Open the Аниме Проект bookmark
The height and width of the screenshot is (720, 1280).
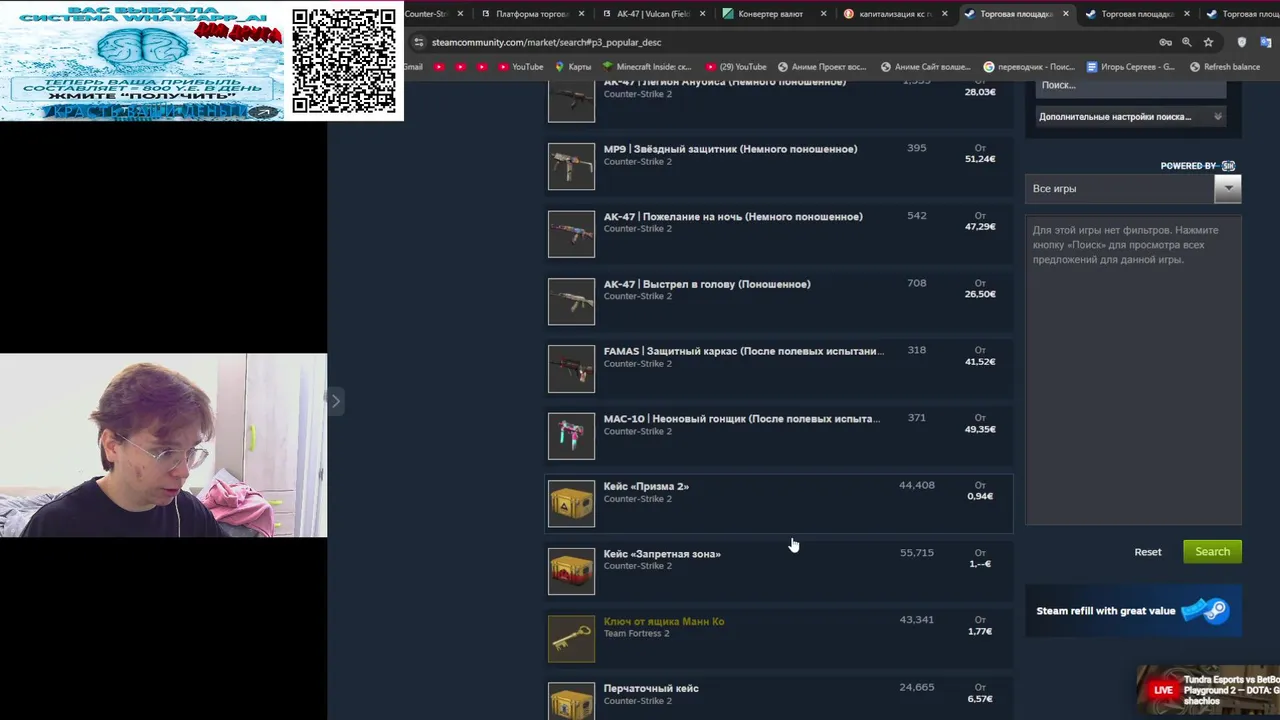[x=822, y=67]
